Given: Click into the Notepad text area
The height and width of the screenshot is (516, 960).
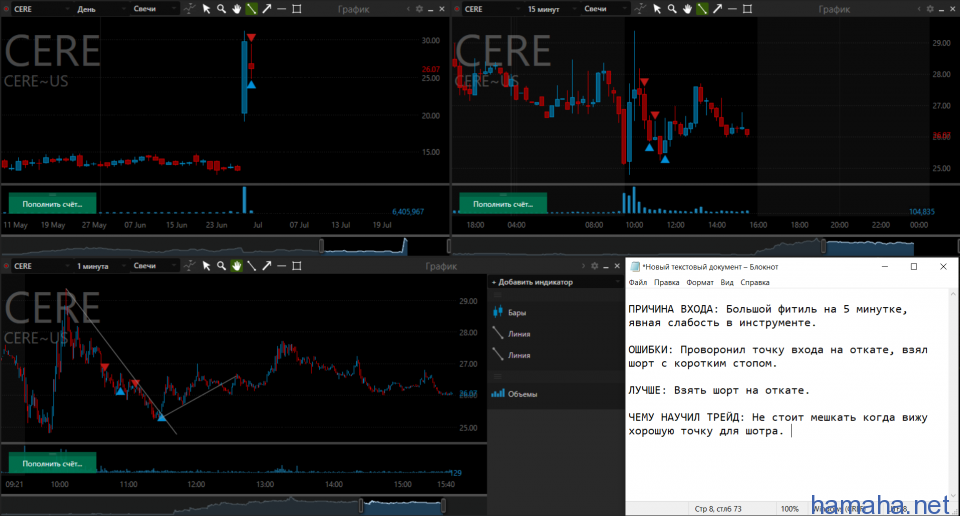Looking at the screenshot, I should click(787, 397).
